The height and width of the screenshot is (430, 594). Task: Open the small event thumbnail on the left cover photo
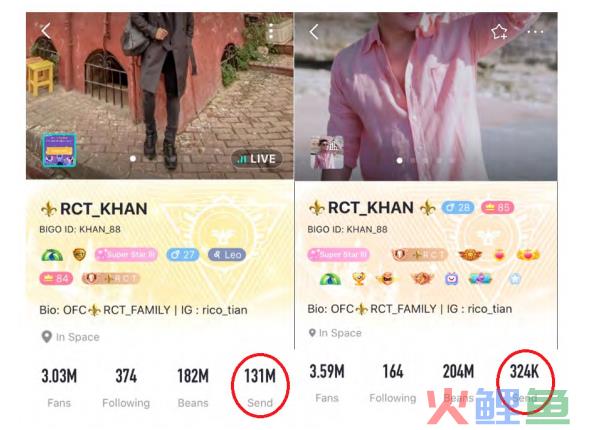click(x=59, y=150)
